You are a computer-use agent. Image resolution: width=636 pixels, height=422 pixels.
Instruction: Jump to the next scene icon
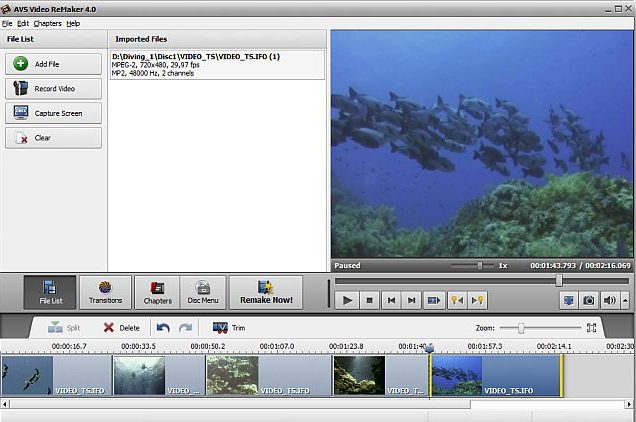434,300
